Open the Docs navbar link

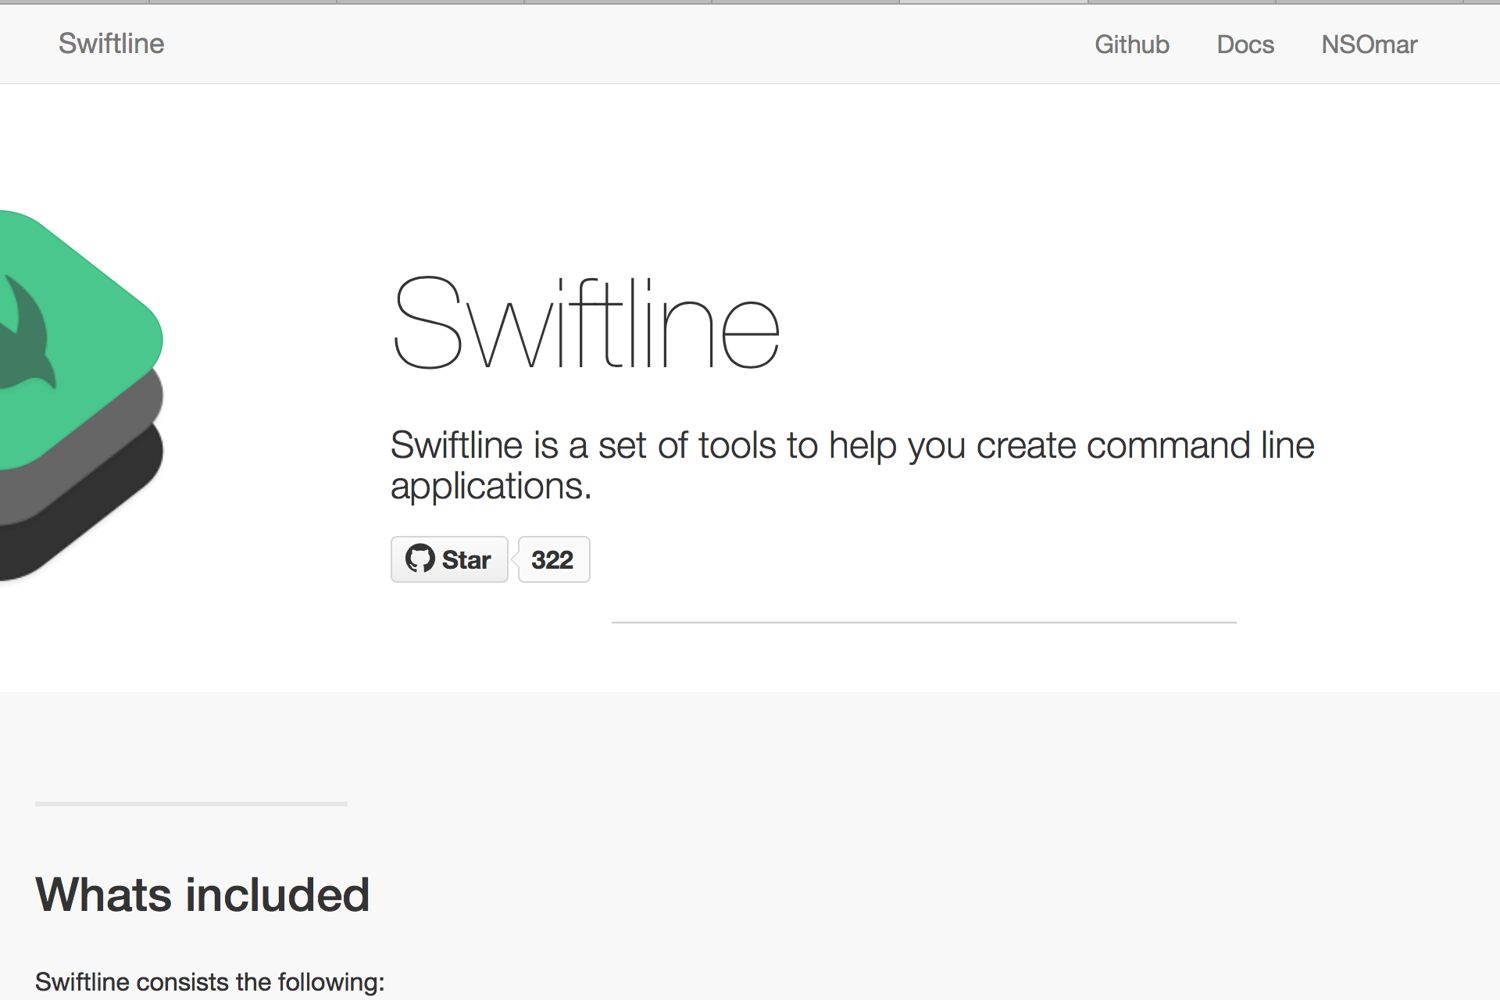tap(1245, 45)
